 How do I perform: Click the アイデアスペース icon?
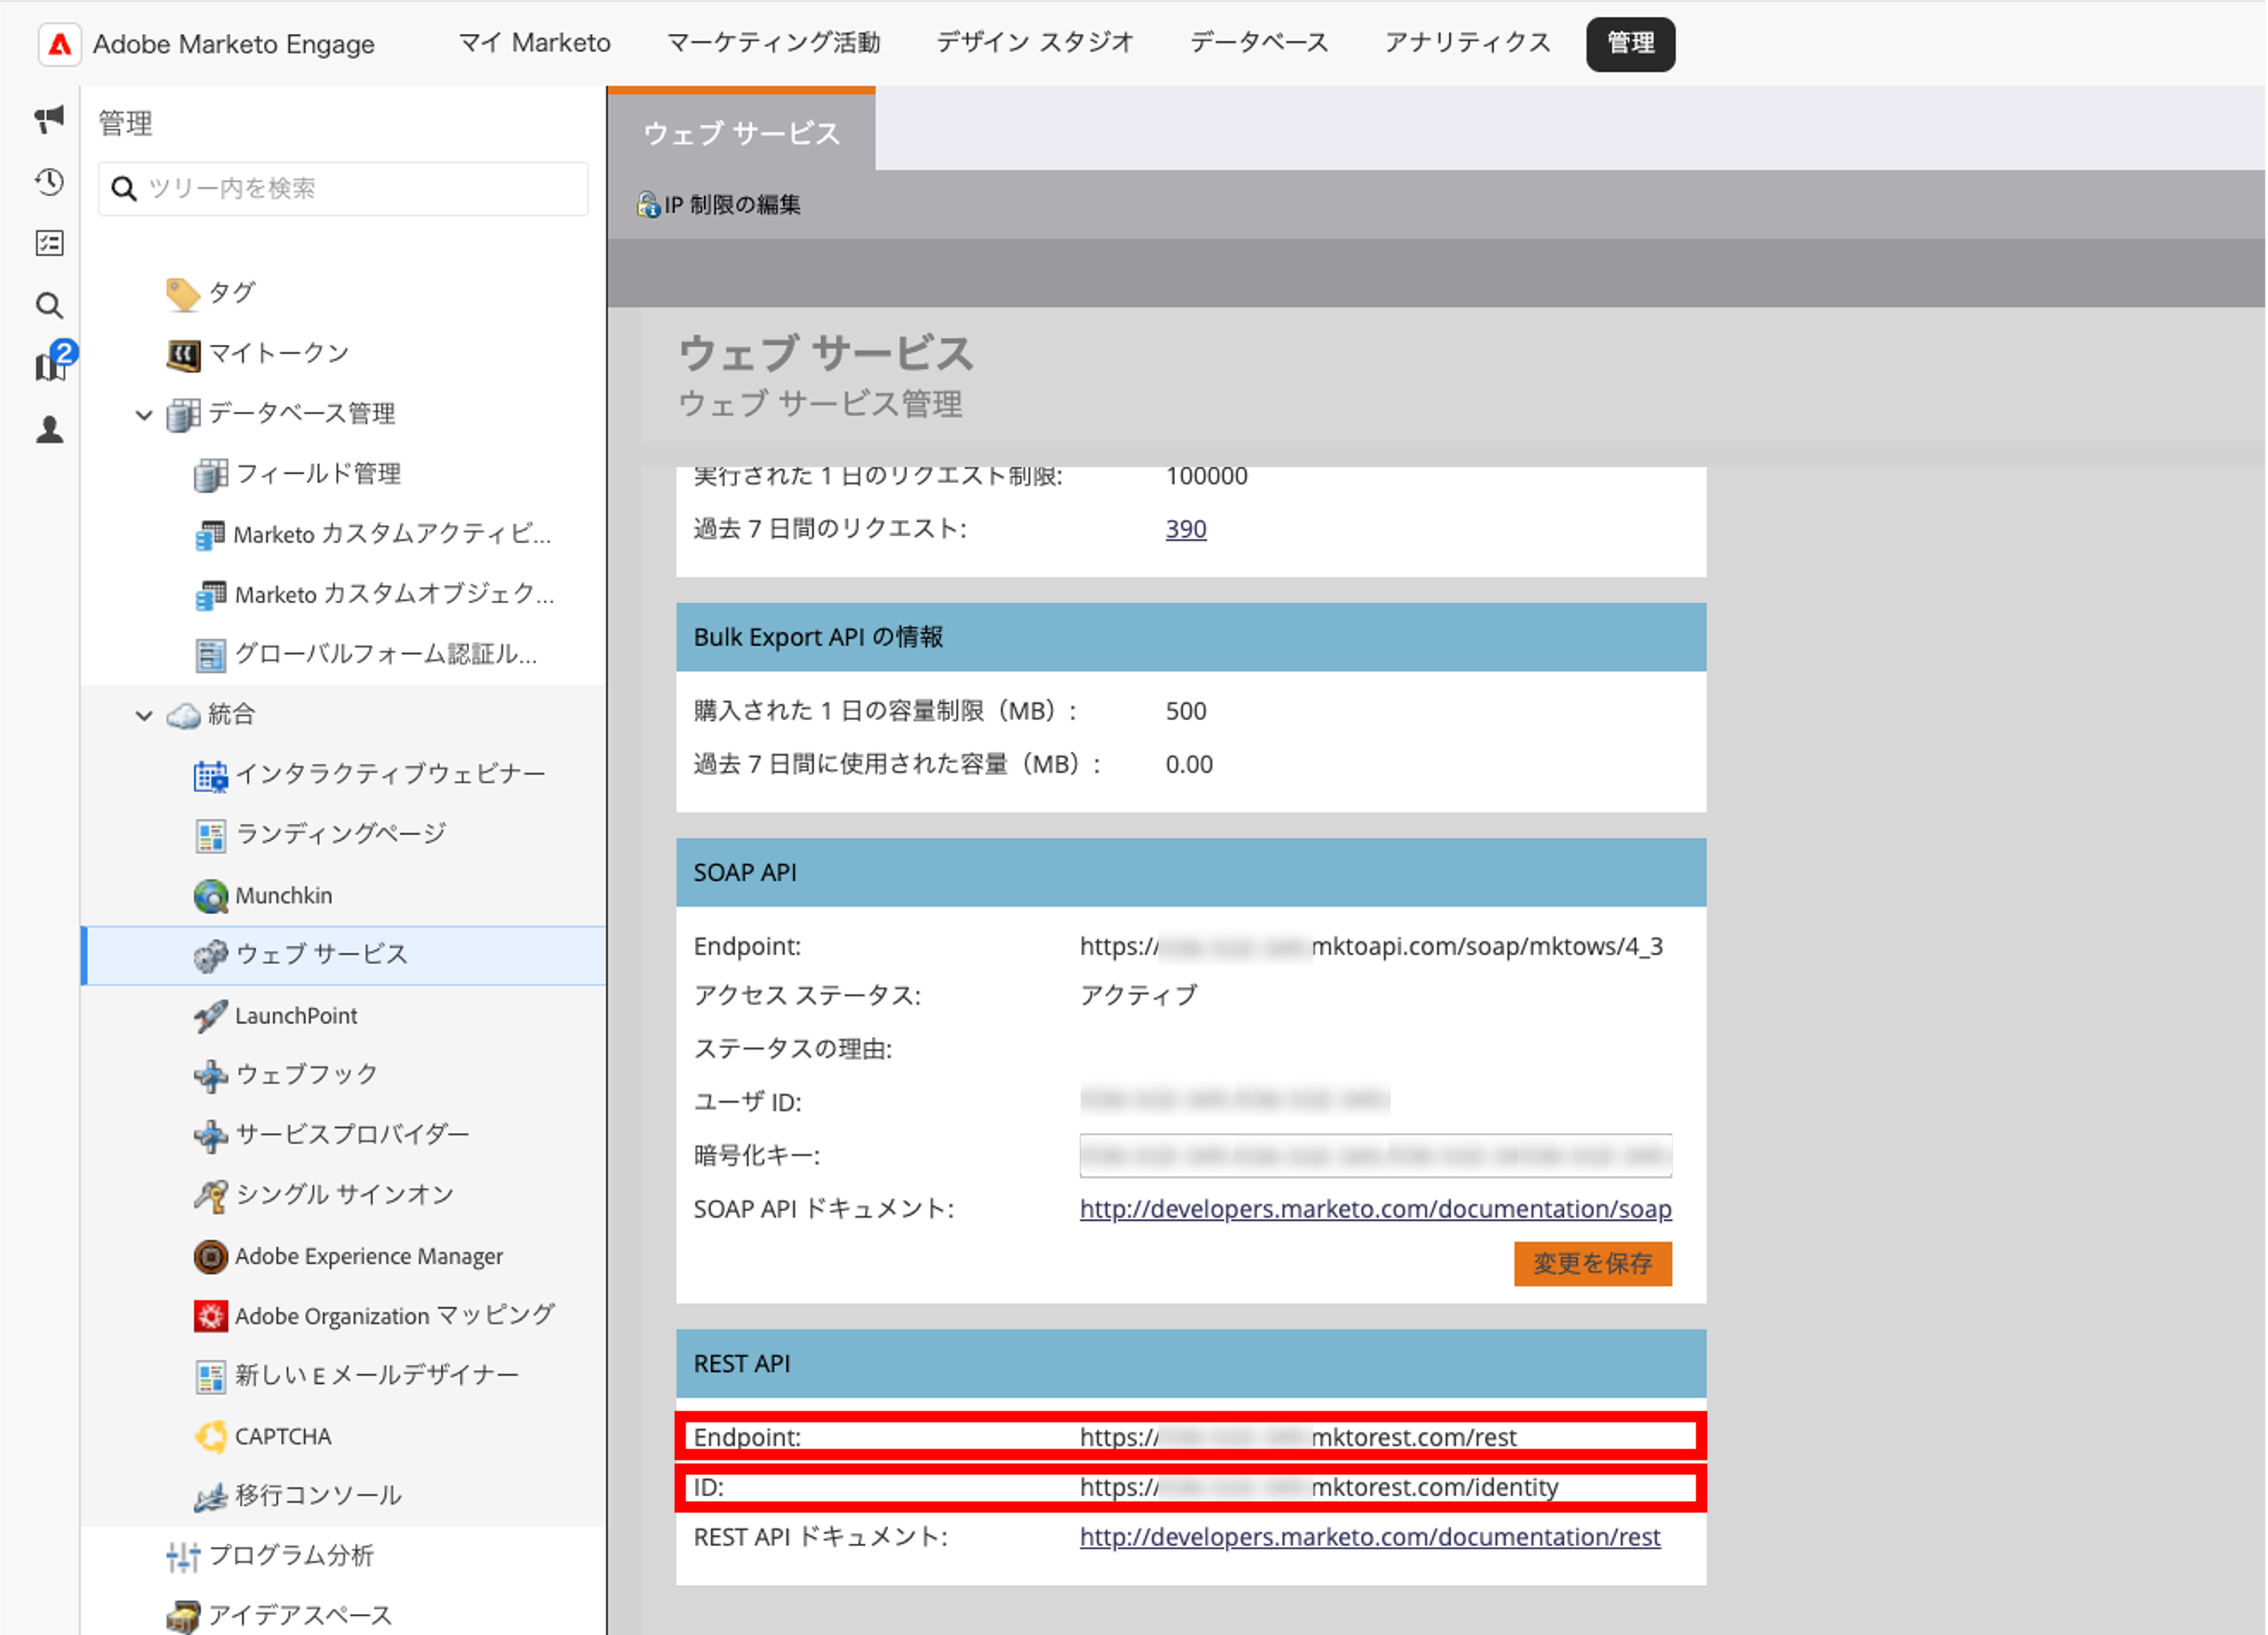183,1616
